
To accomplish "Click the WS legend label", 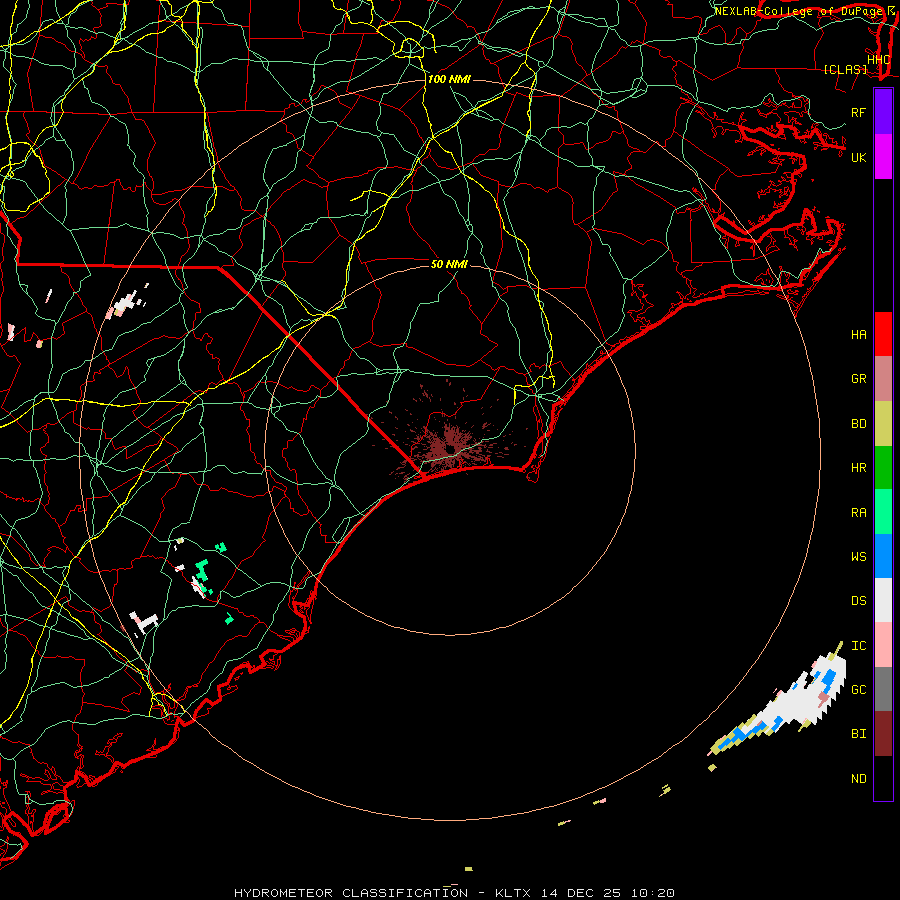I will [x=858, y=556].
